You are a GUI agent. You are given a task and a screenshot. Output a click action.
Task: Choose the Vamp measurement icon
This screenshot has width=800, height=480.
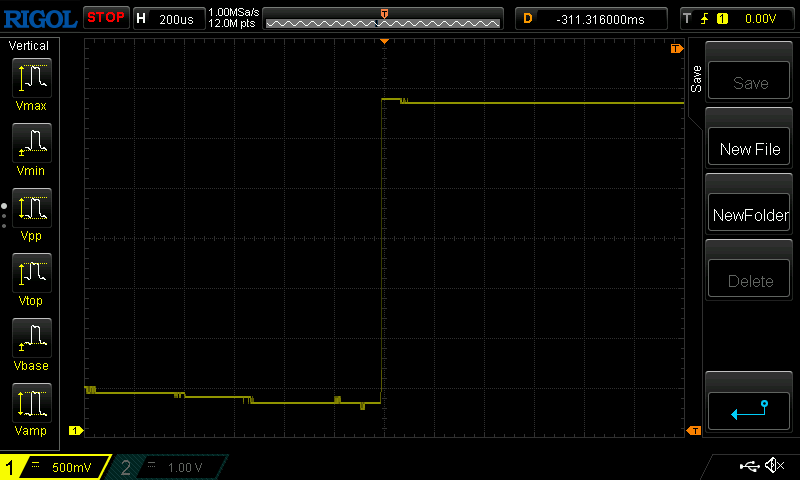(x=30, y=407)
